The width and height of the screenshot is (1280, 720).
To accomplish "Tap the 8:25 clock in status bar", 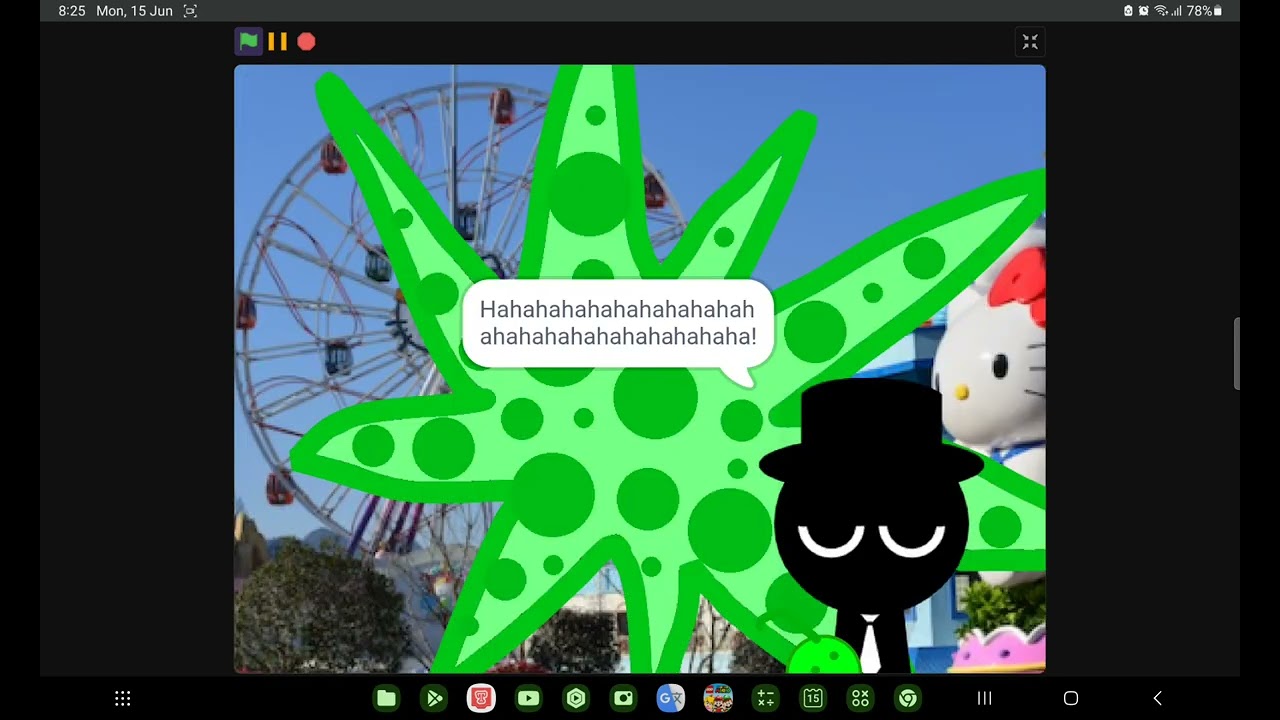I will [x=72, y=11].
